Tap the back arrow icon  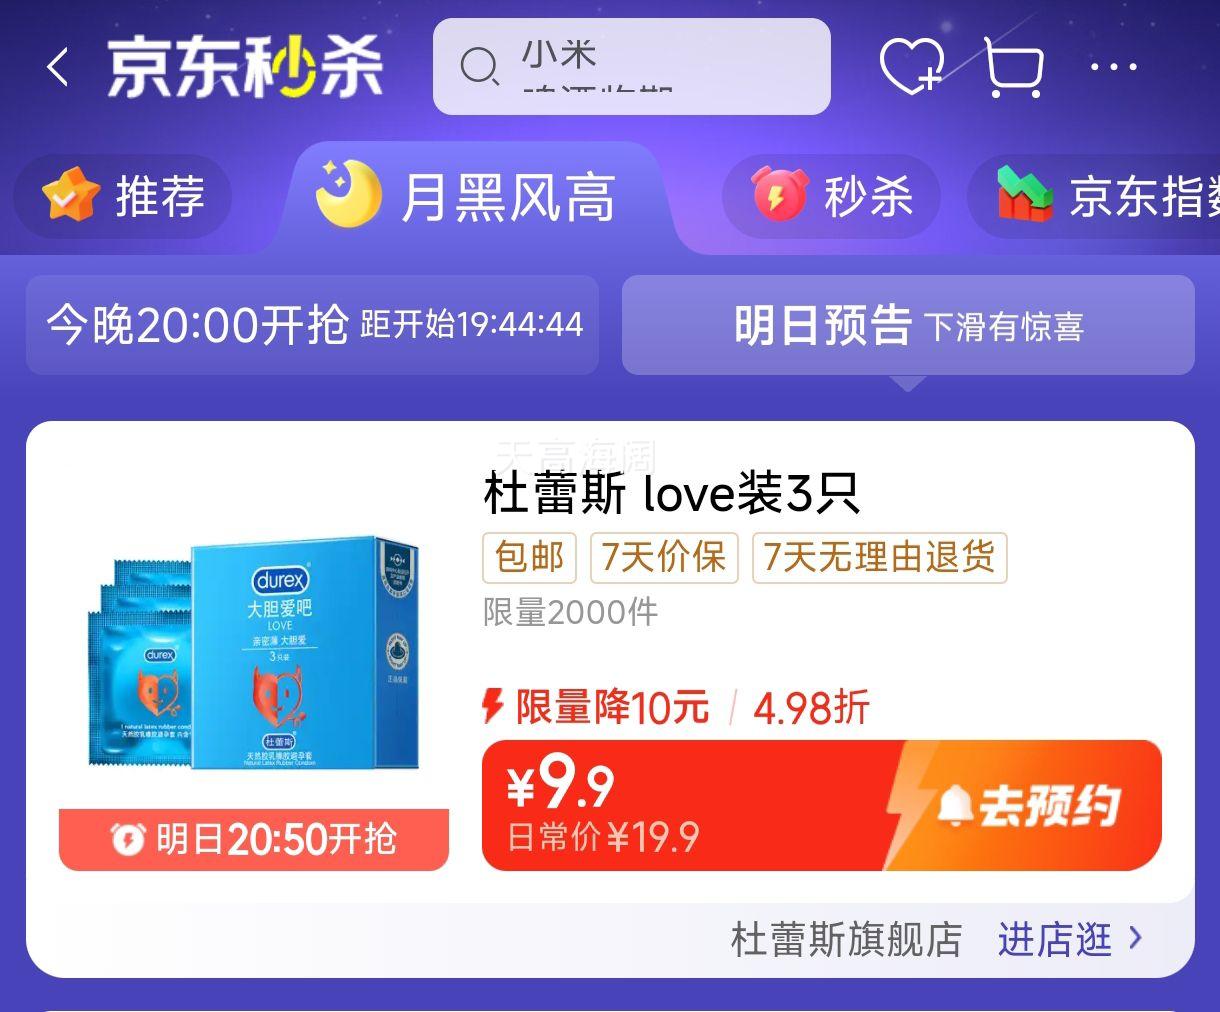[58, 67]
